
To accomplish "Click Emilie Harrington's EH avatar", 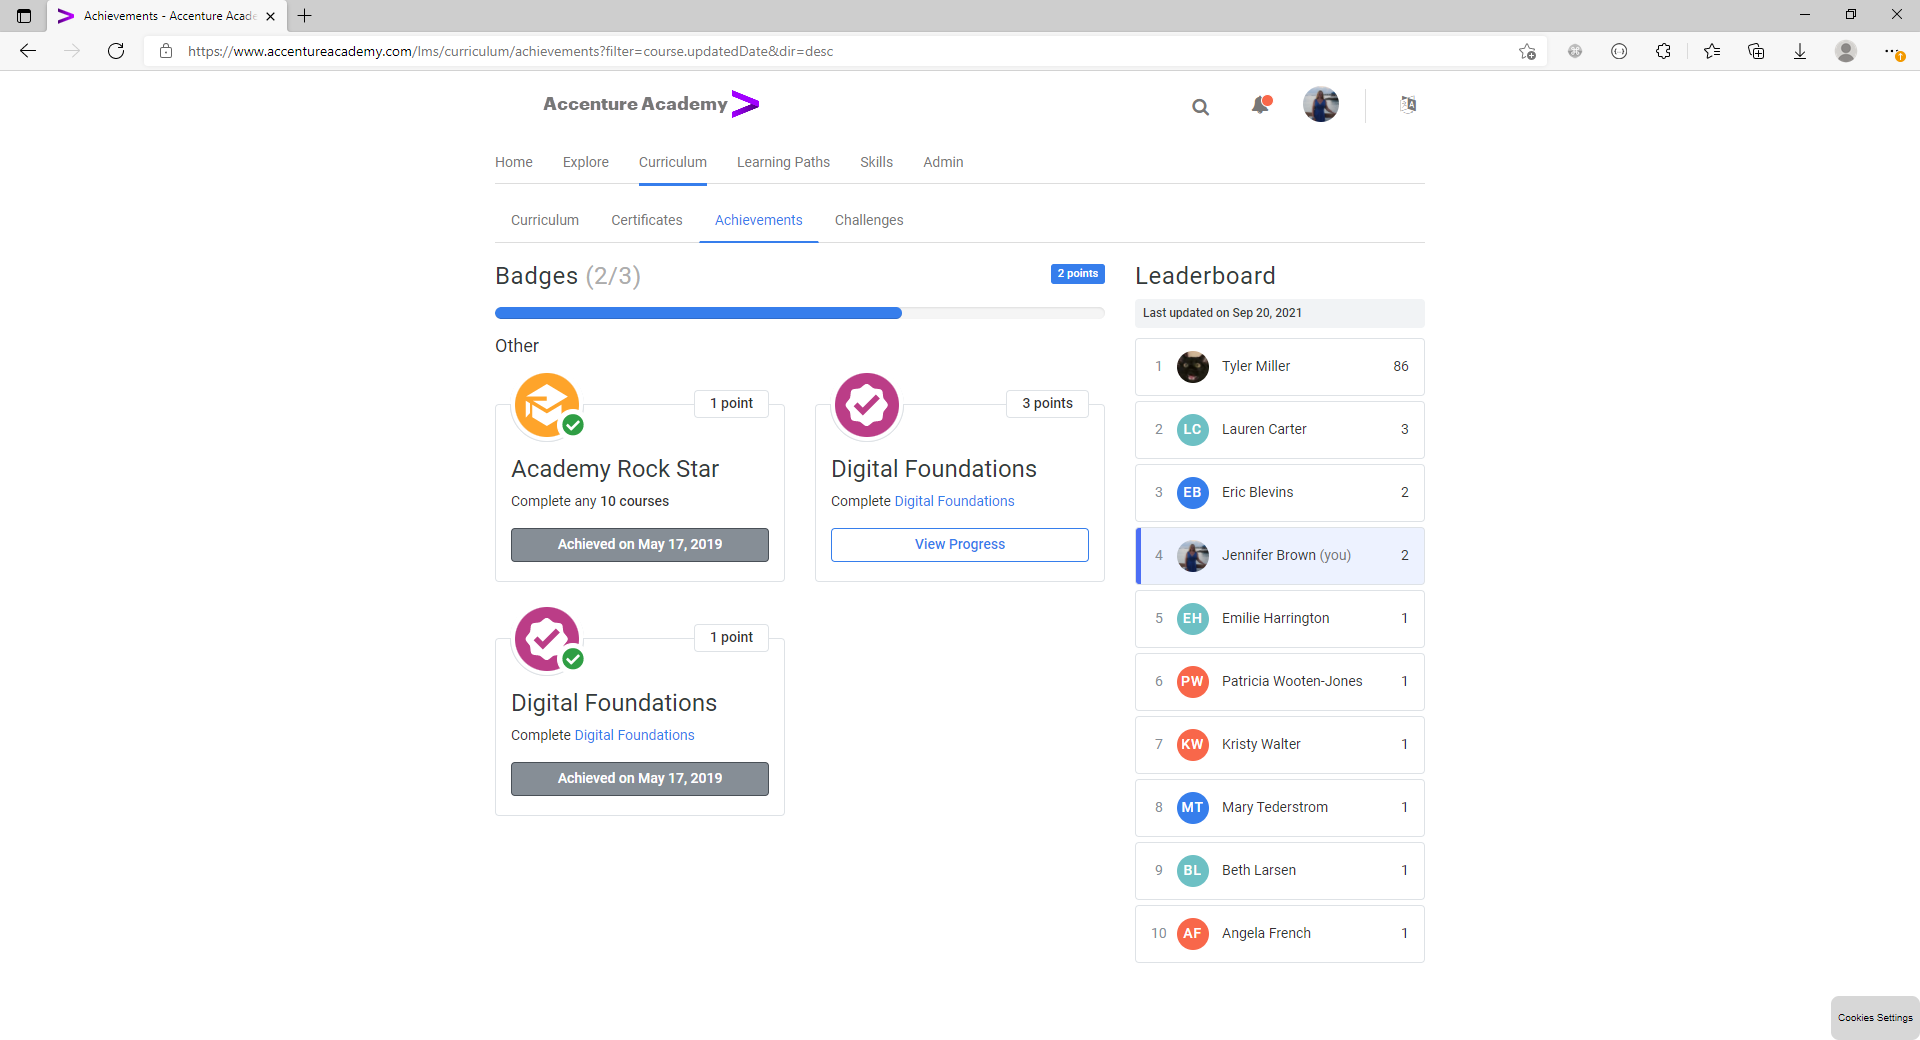I will click(x=1192, y=619).
